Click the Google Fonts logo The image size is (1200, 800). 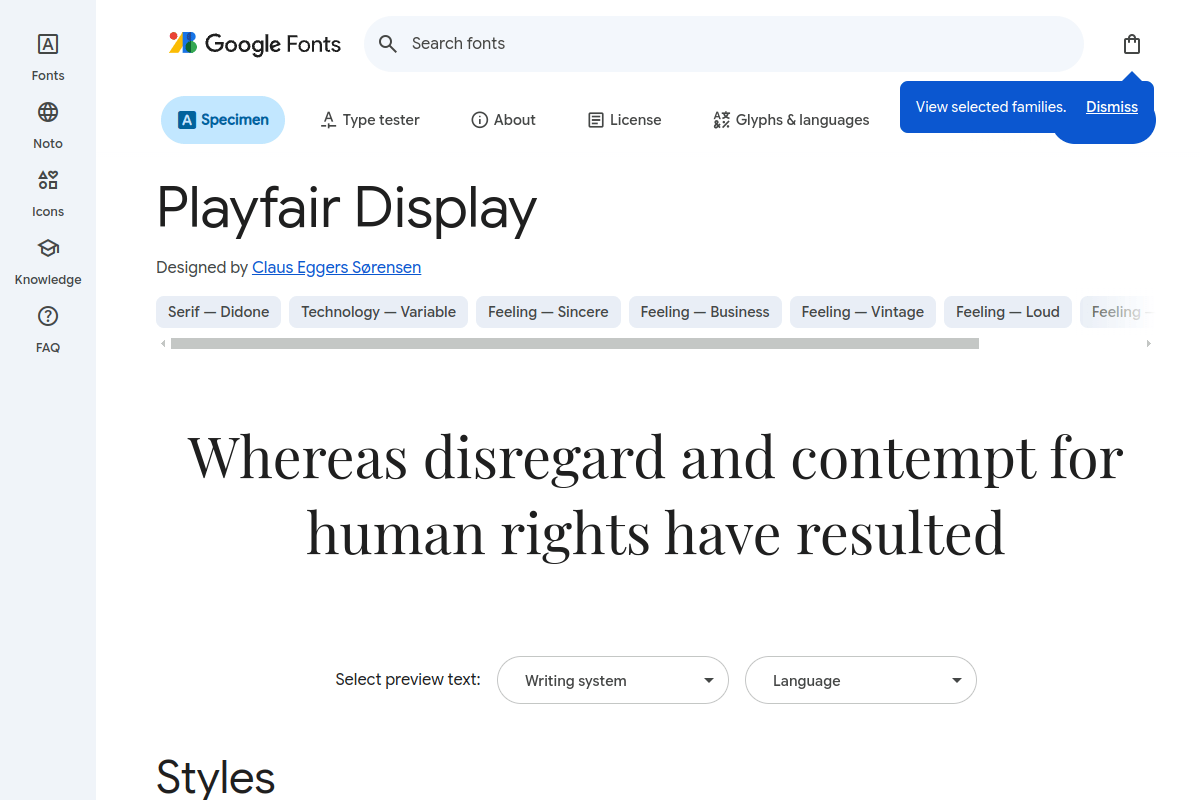(x=254, y=43)
